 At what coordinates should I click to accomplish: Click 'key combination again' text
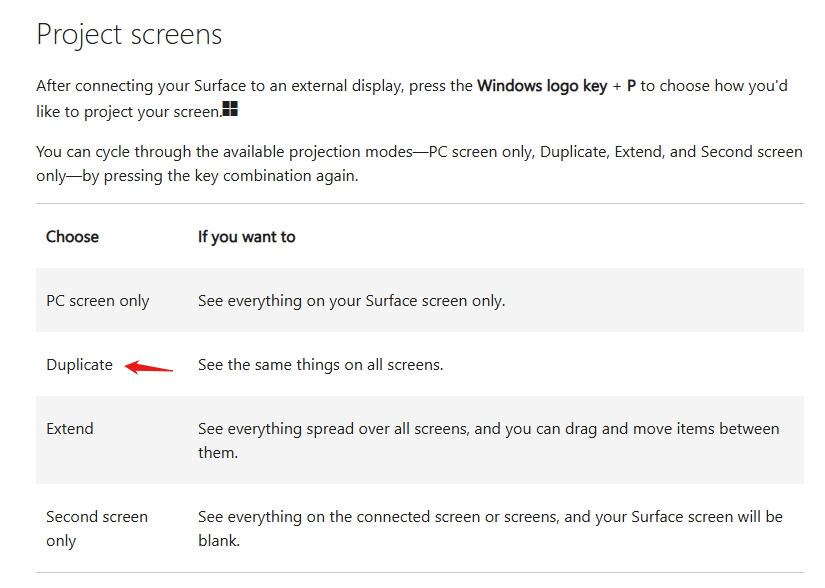pyautogui.click(x=275, y=176)
